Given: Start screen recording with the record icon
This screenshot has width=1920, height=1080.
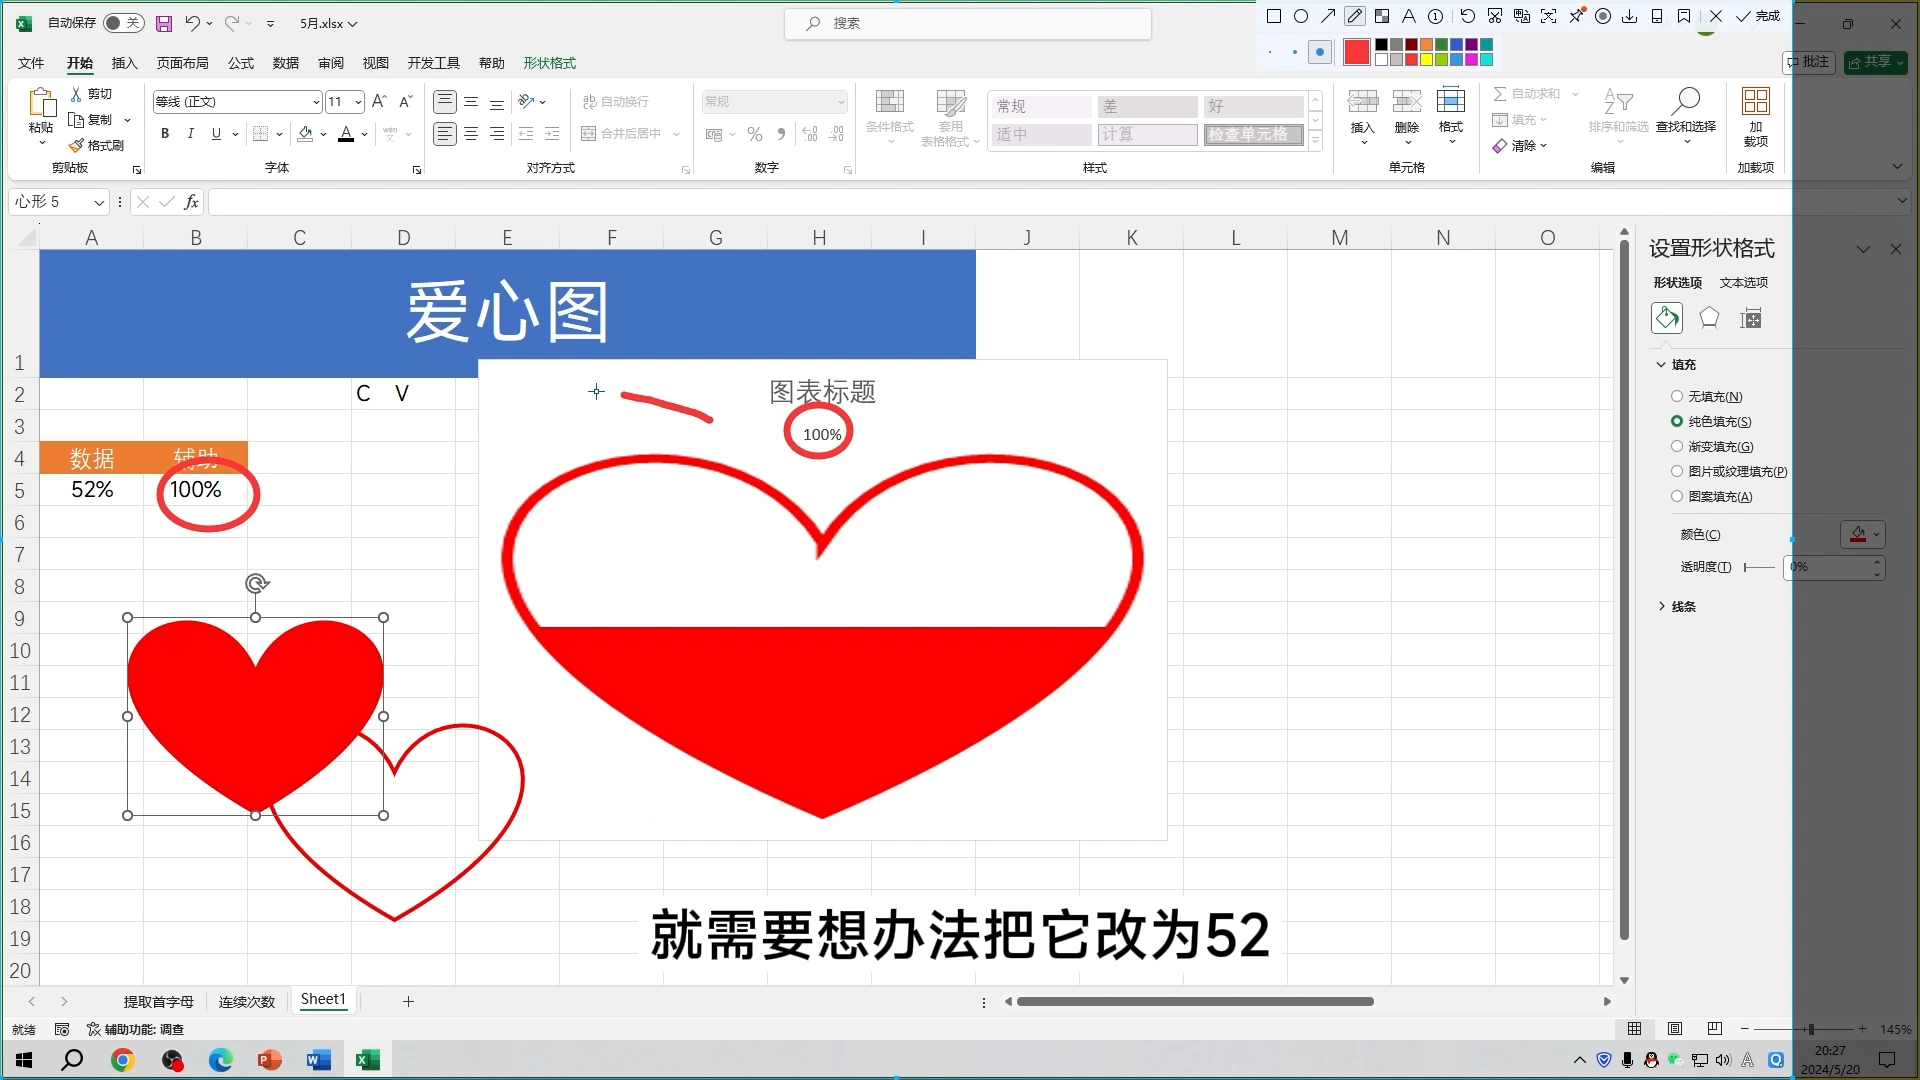Looking at the screenshot, I should [1603, 16].
